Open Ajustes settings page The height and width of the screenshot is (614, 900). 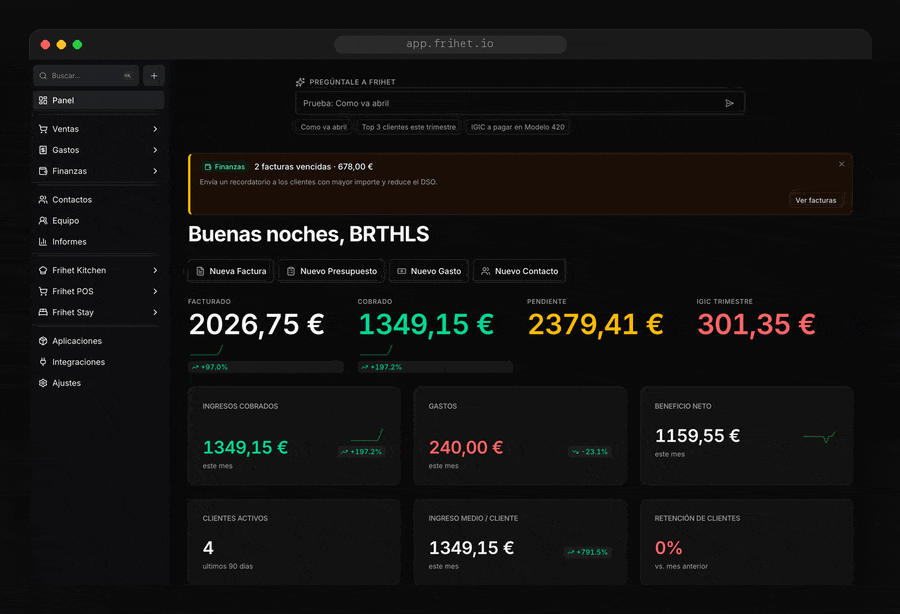click(x=99, y=383)
